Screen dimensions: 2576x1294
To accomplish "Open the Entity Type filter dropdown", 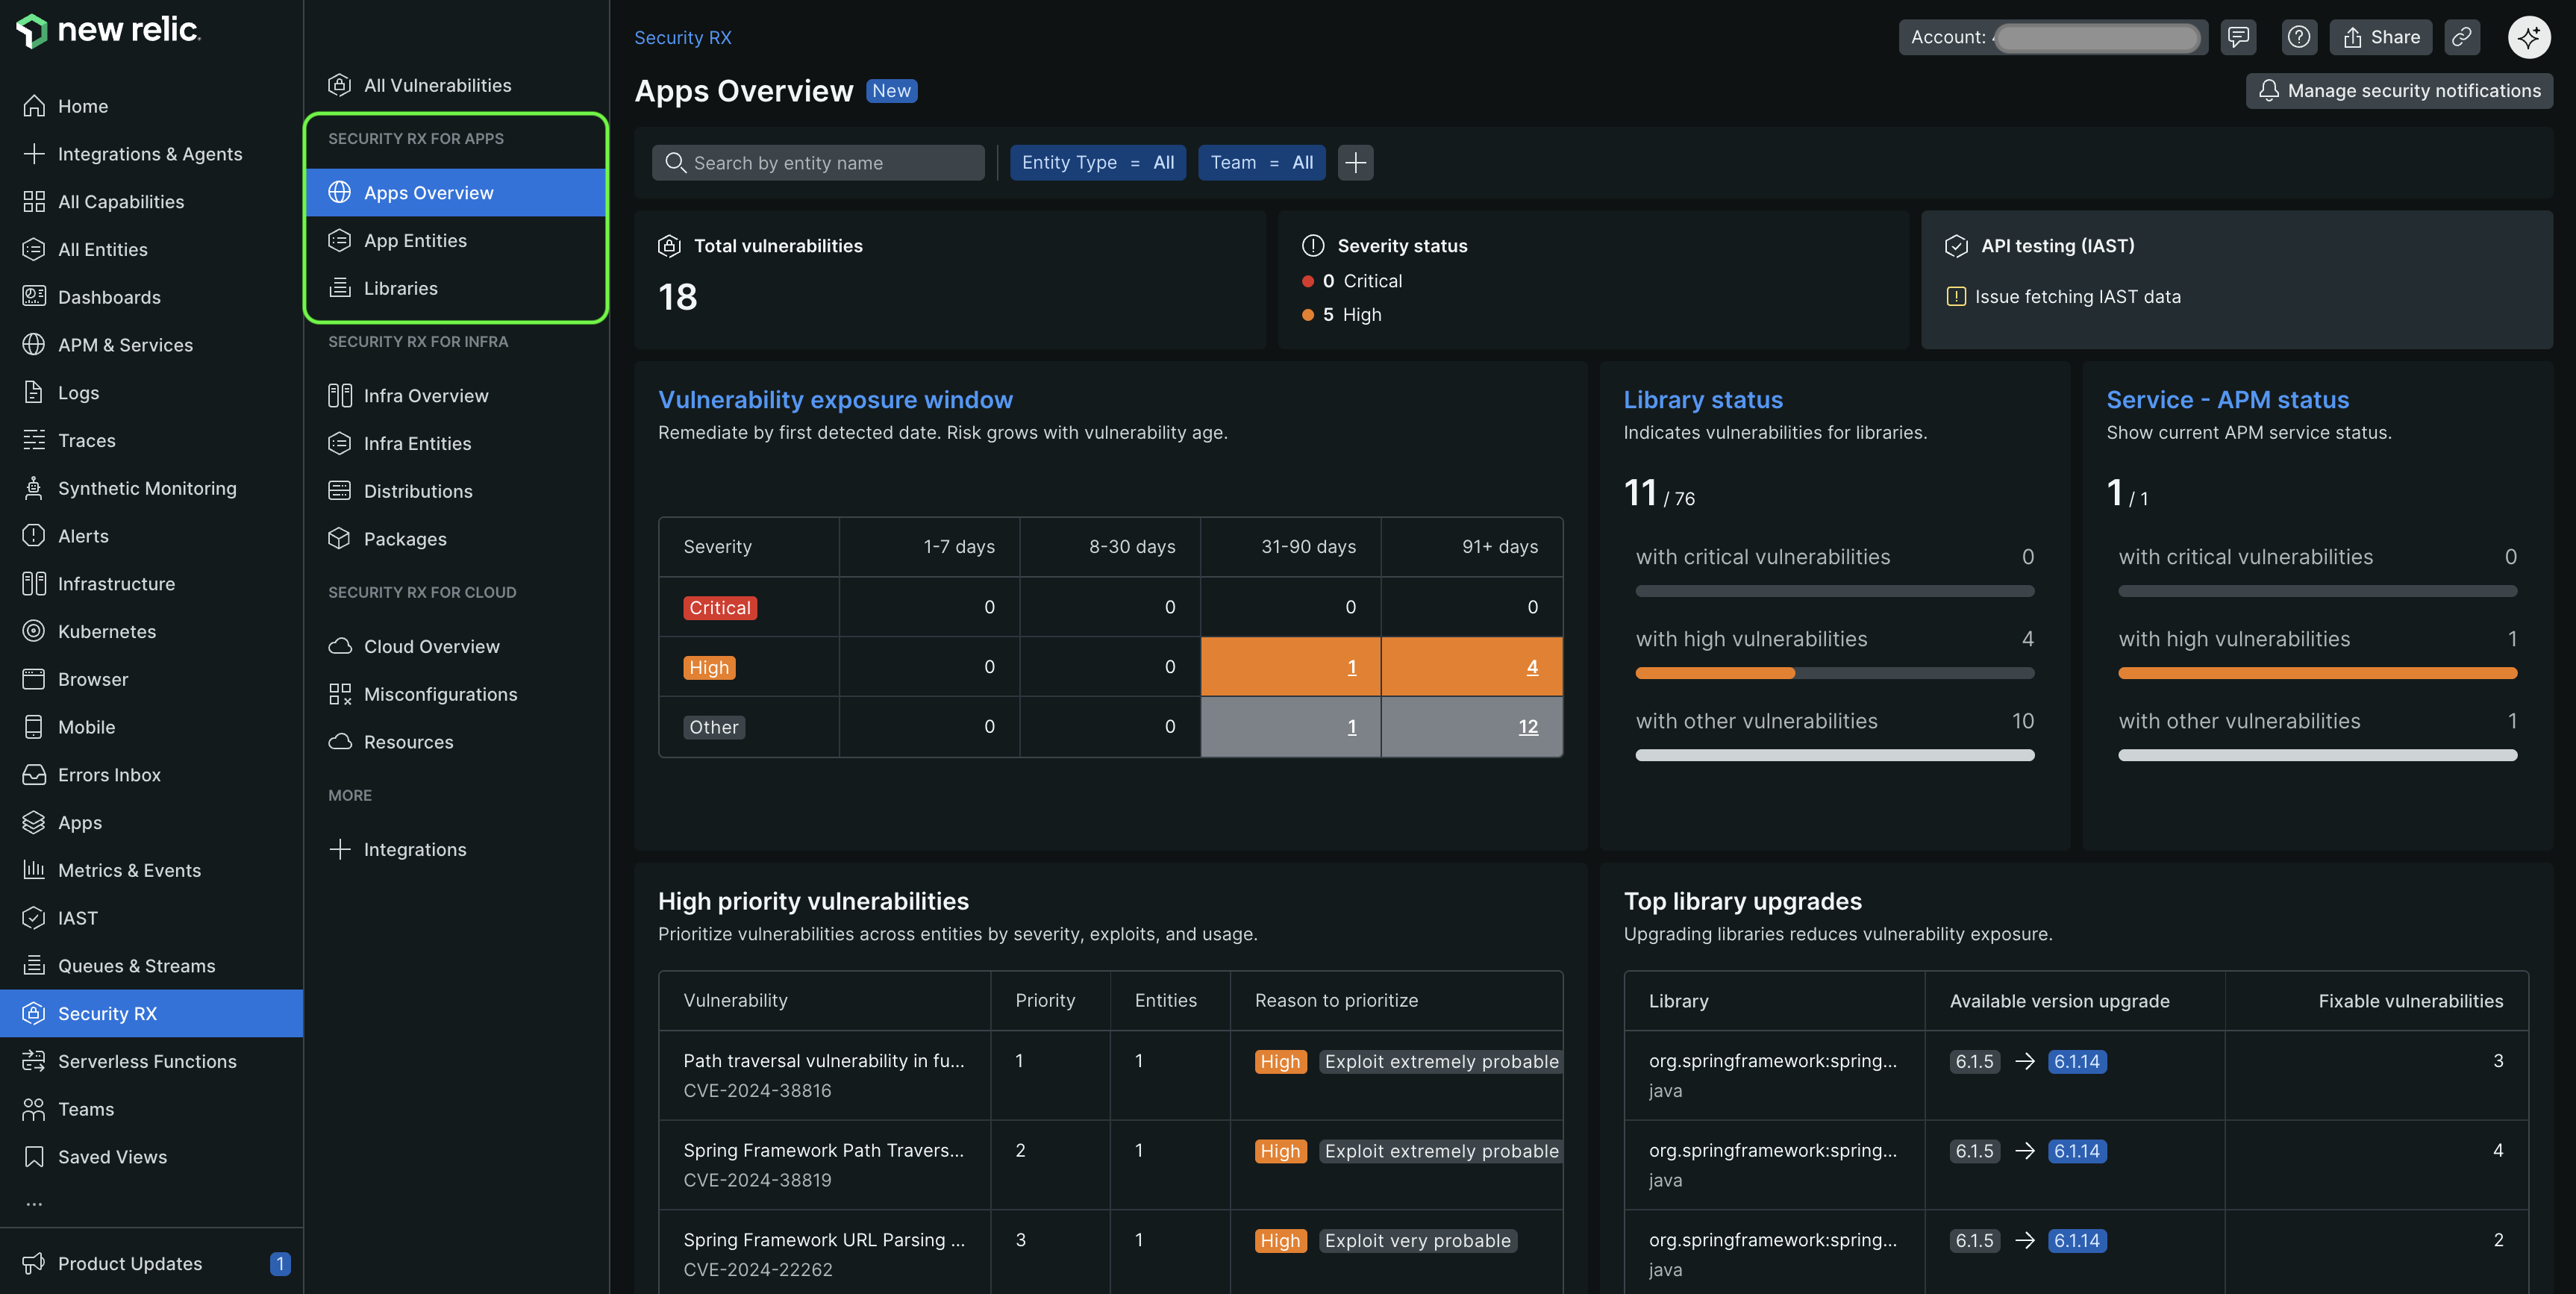I will point(1097,162).
